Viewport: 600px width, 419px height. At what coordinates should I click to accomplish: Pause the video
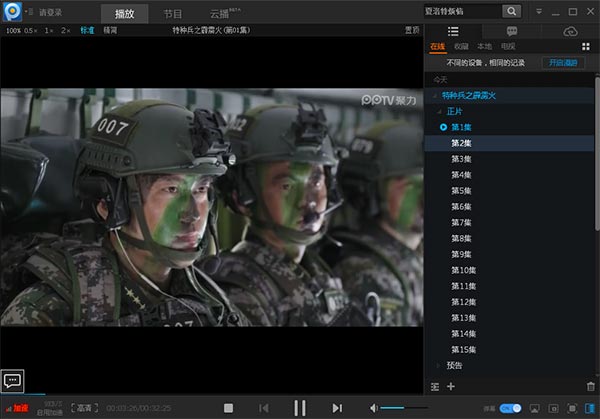300,408
